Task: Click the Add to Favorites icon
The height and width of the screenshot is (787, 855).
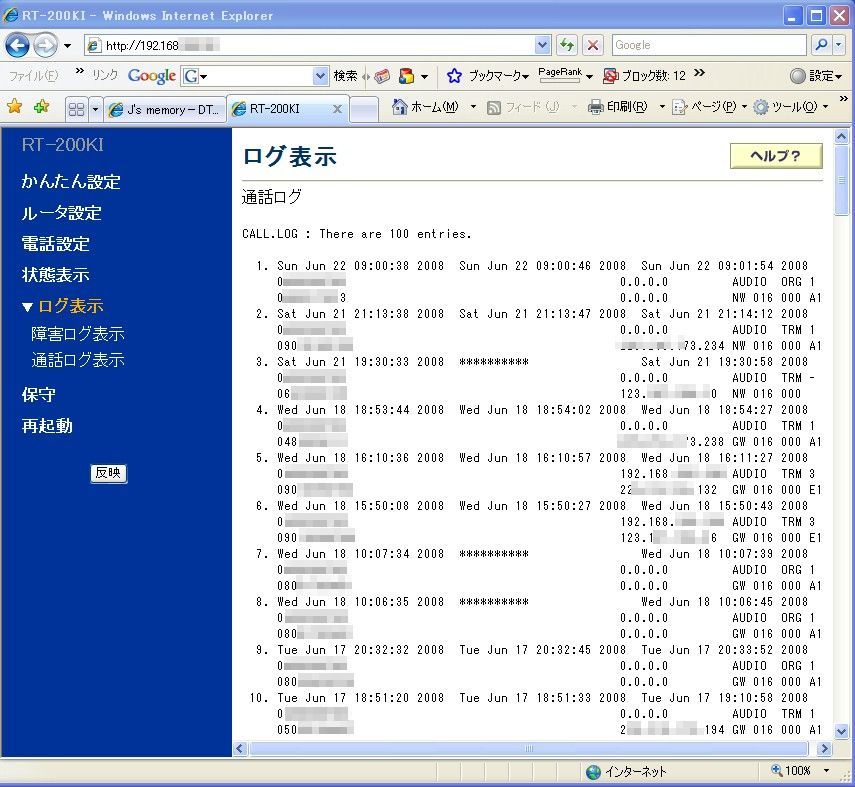Action: [x=41, y=107]
